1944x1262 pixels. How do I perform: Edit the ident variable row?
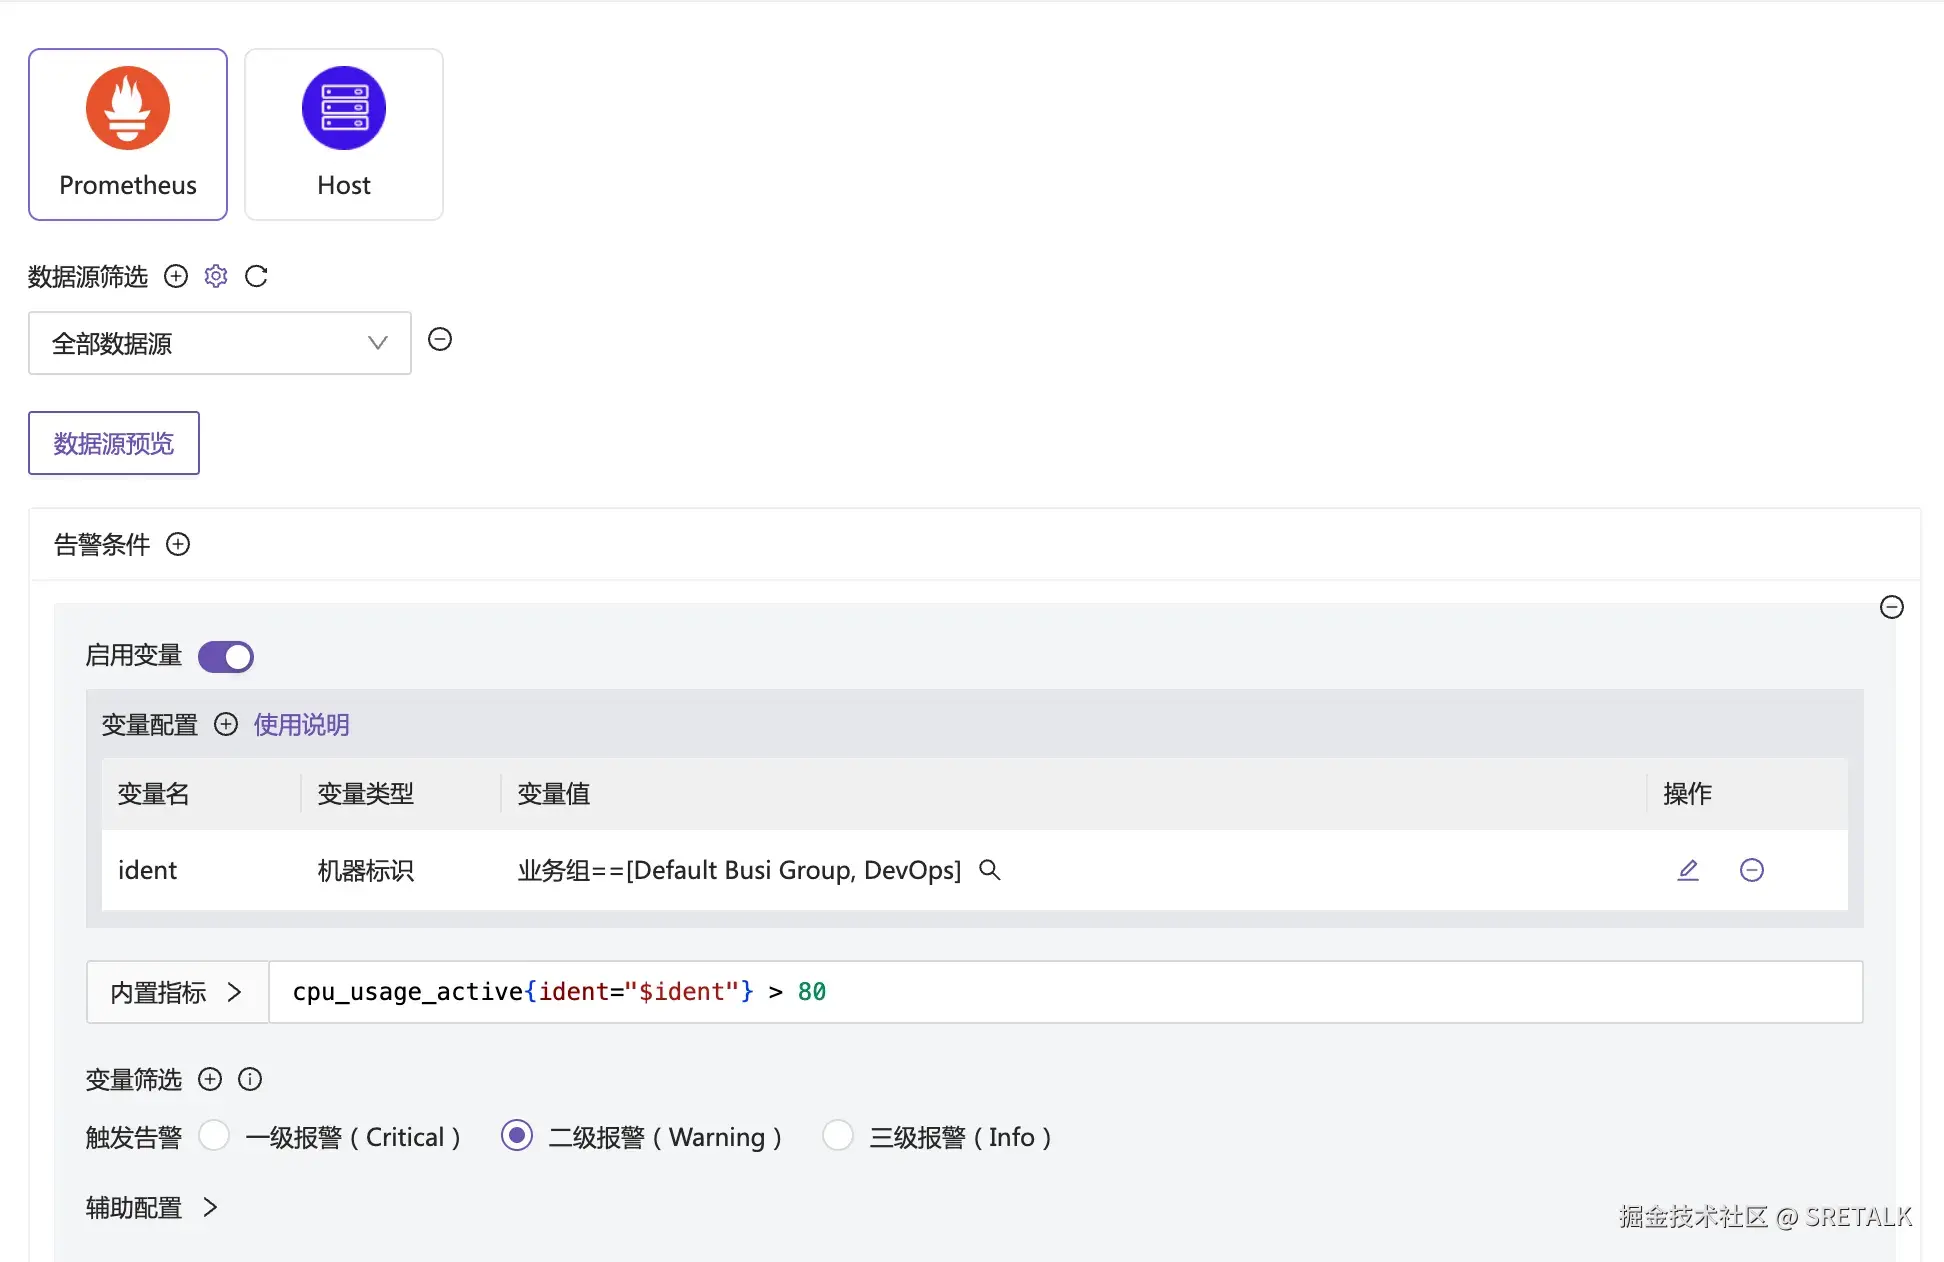click(1688, 870)
